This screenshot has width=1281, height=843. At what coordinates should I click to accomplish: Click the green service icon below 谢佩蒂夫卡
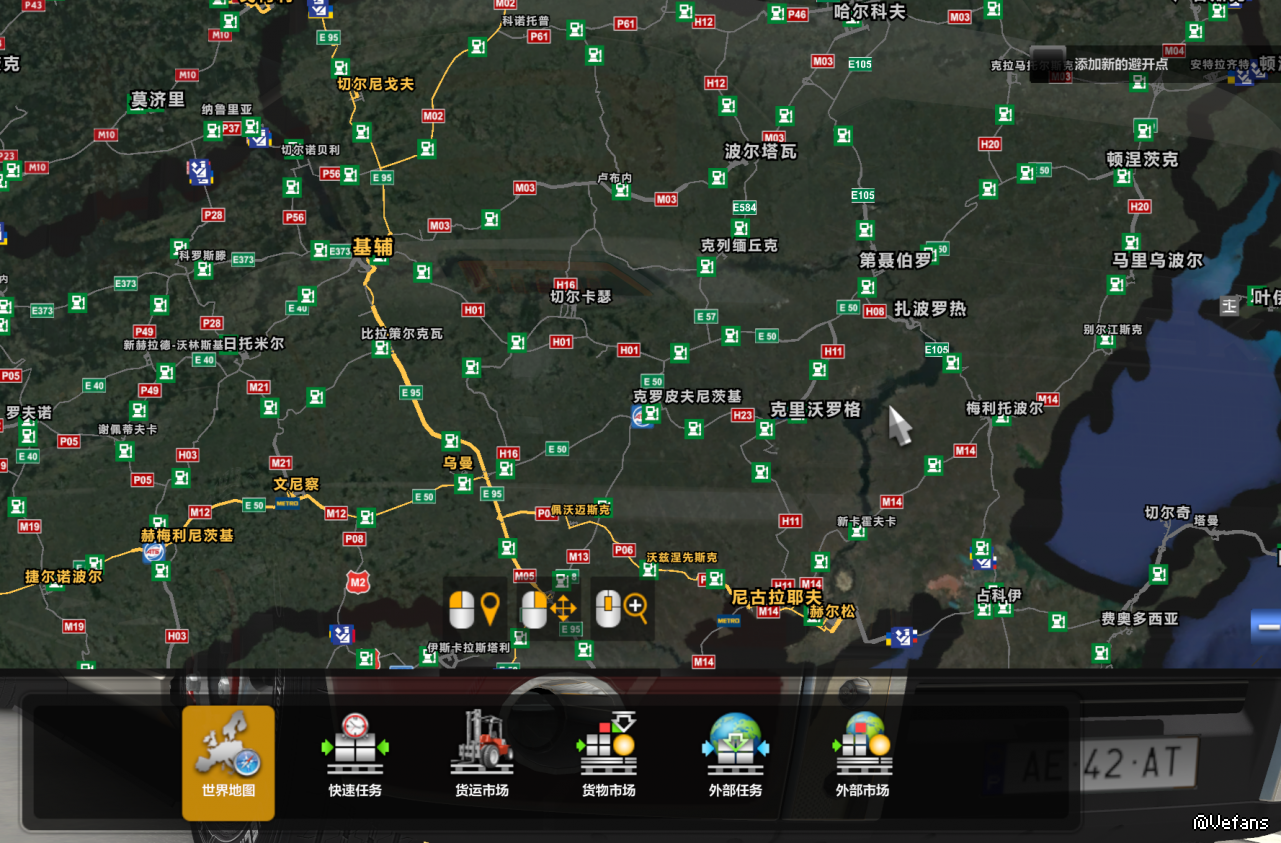[x=125, y=451]
